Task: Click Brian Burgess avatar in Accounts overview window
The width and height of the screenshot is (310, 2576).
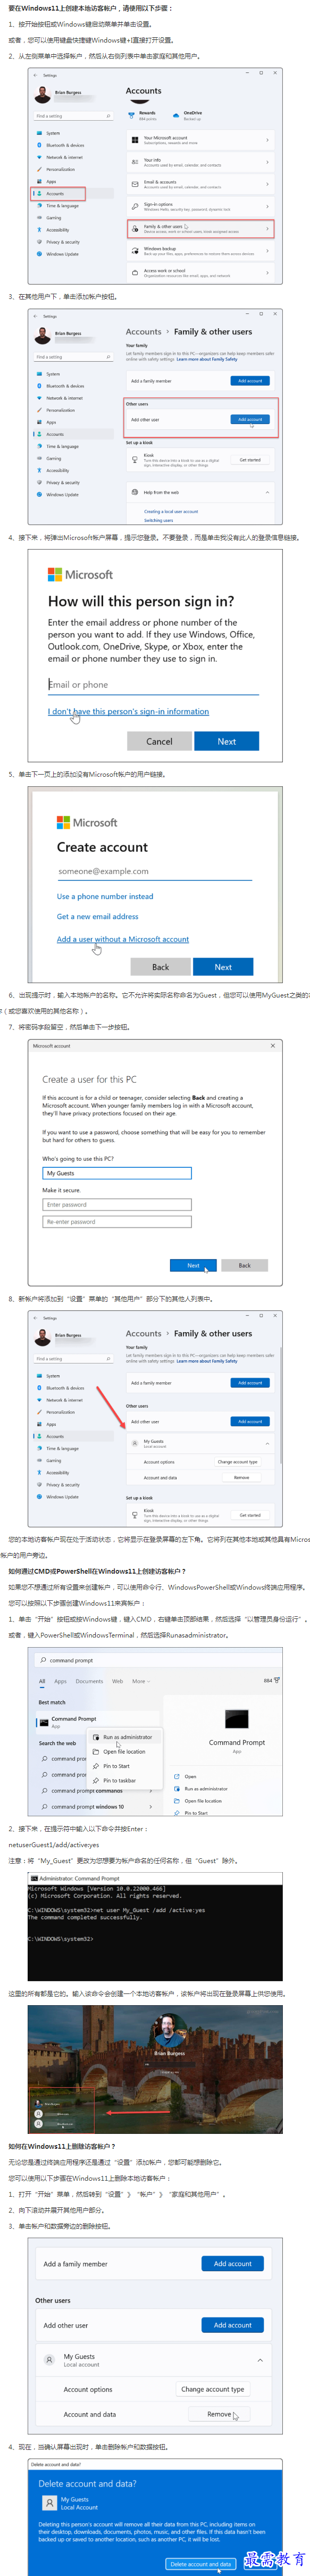Action: click(42, 95)
